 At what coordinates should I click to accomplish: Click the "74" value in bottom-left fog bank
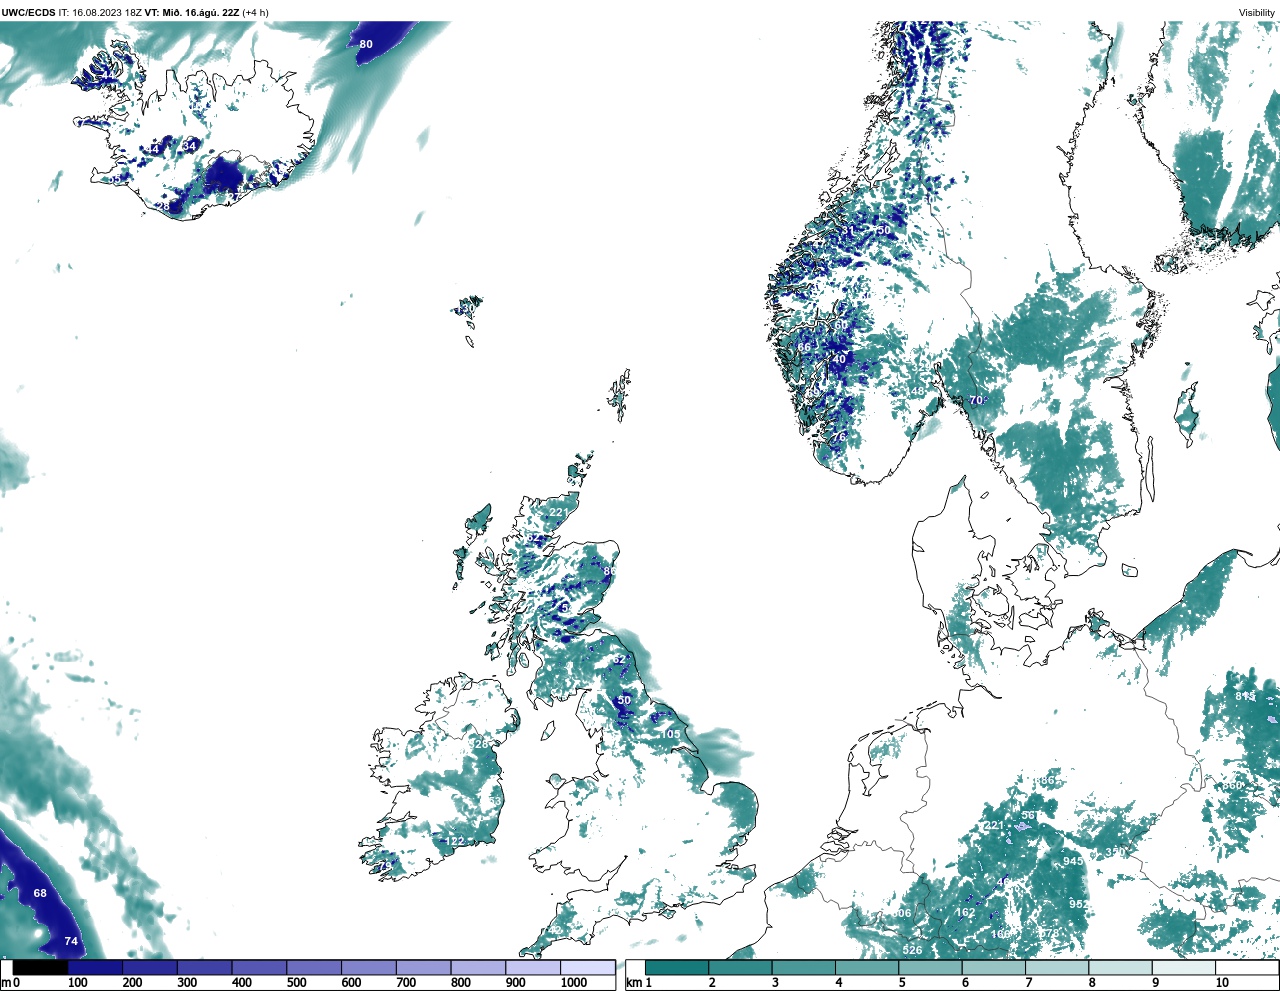[71, 941]
